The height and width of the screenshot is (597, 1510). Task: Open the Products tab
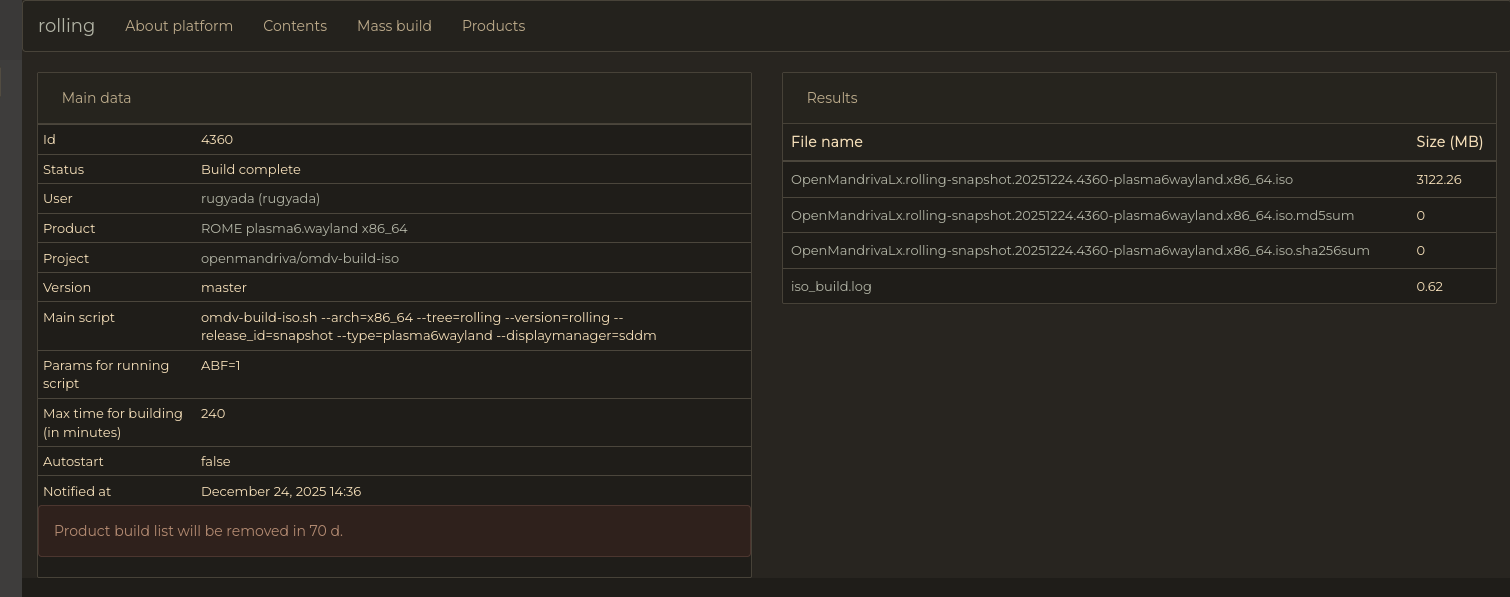click(493, 26)
